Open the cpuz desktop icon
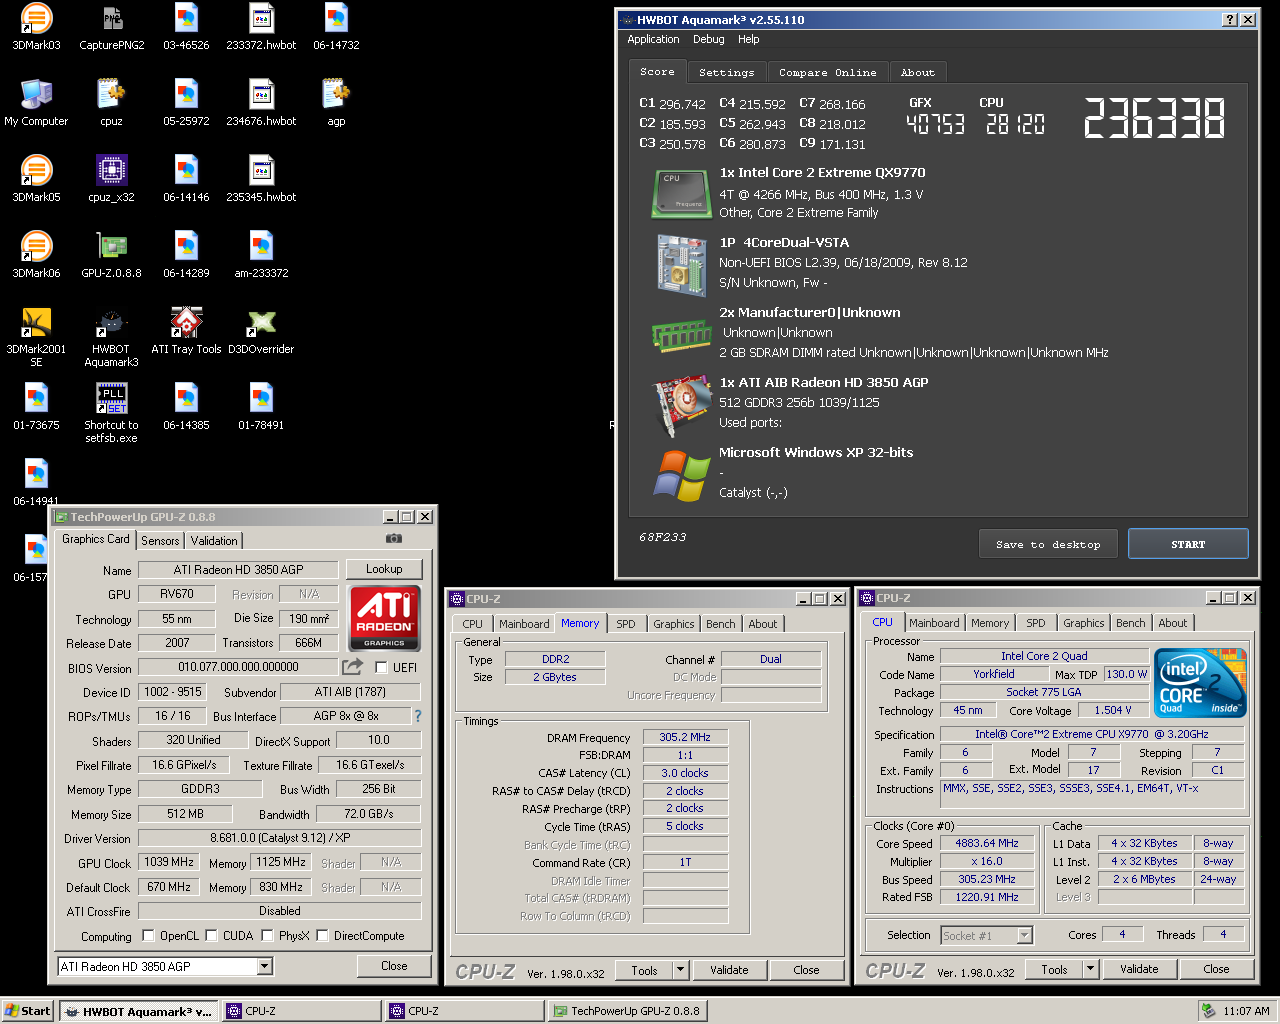The width and height of the screenshot is (1280, 1024). [111, 102]
